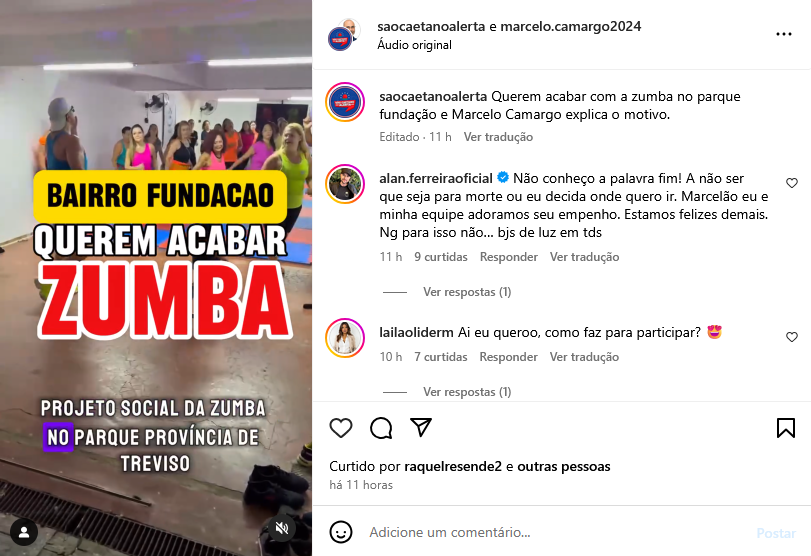Share the post using the paper plane icon
The image size is (811, 556).
tap(420, 427)
